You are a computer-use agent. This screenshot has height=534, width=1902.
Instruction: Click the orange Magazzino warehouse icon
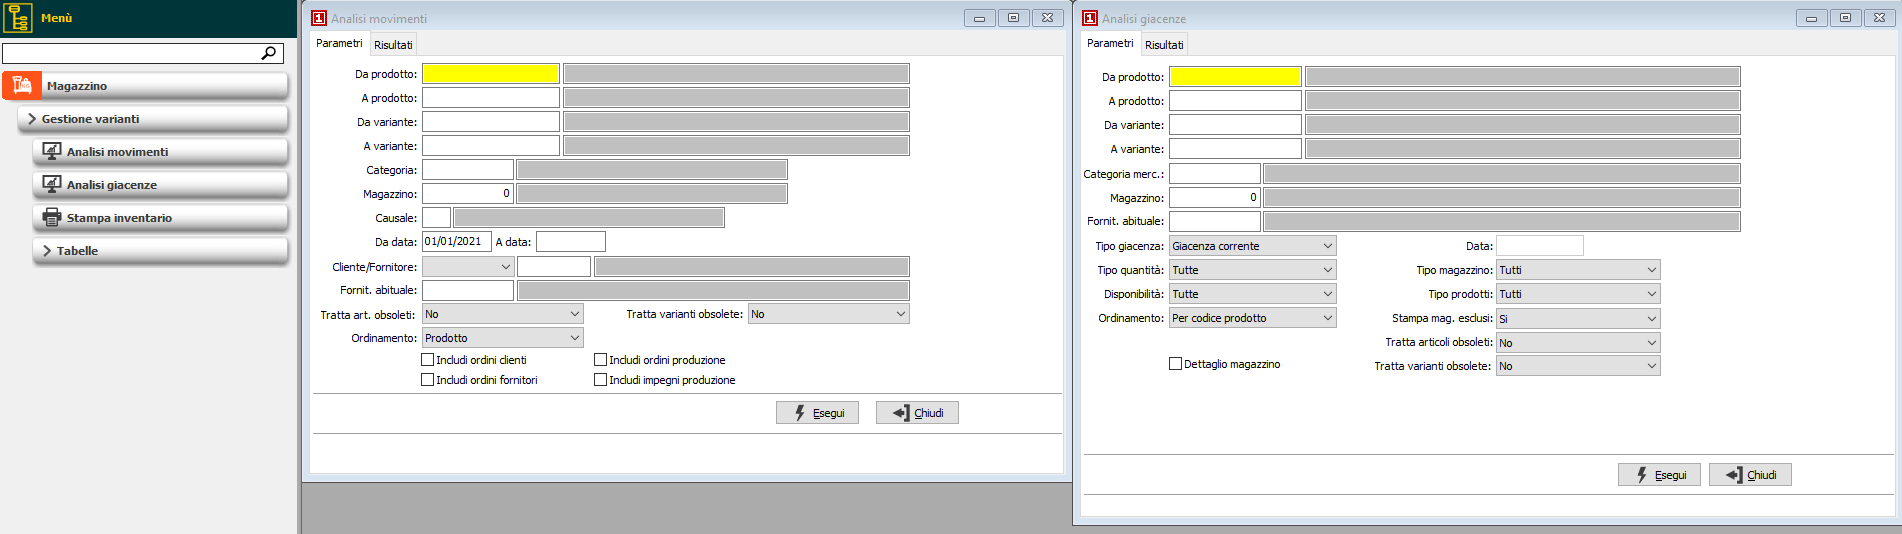[x=22, y=86]
